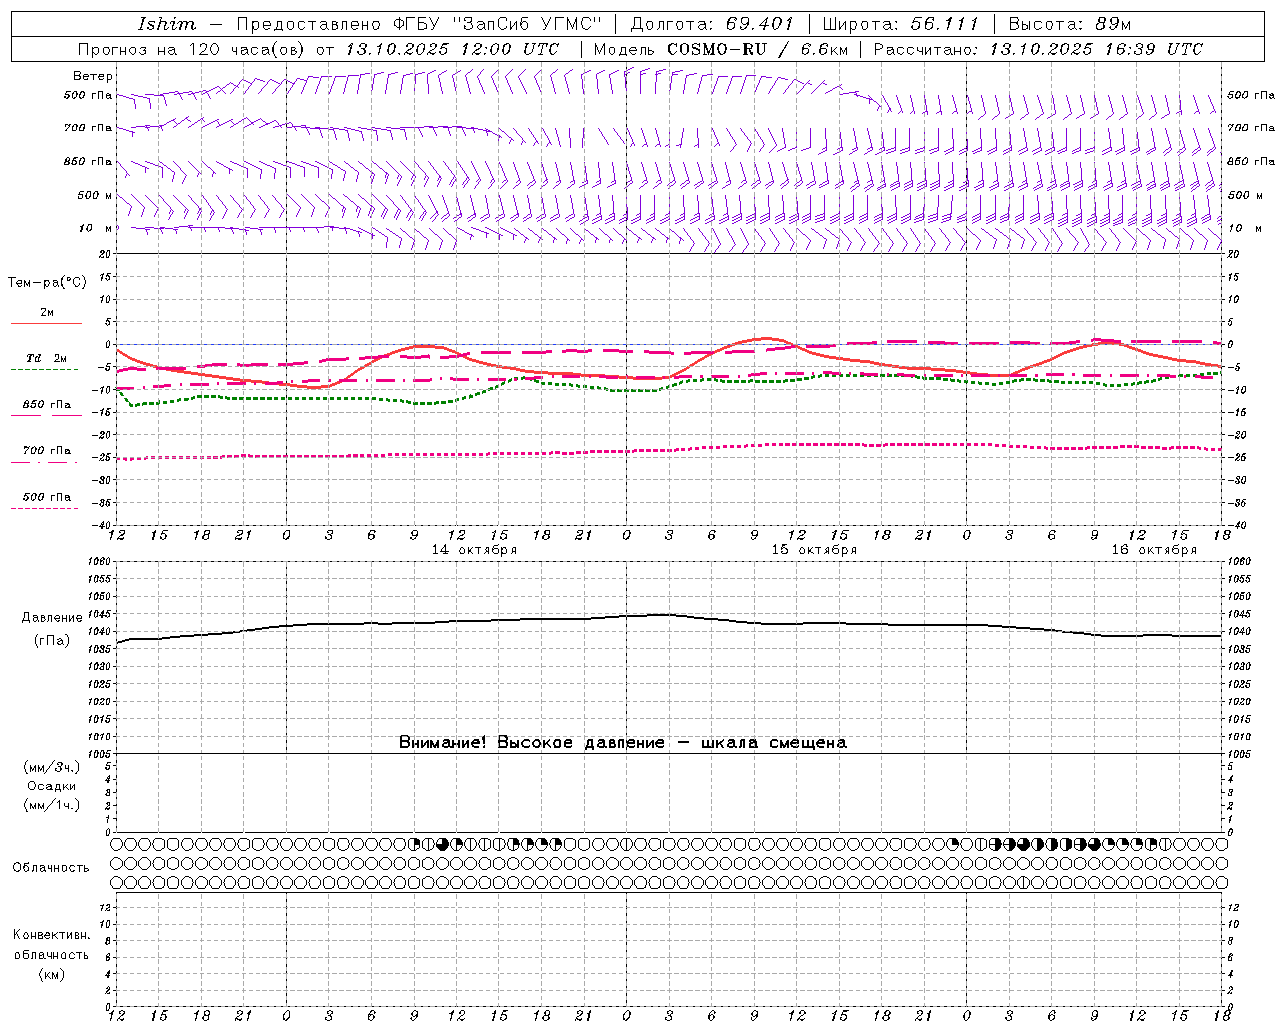This screenshot has height=1024, width=1280.
Task: Click the "2м" temperature legend label
Action: click(x=47, y=312)
